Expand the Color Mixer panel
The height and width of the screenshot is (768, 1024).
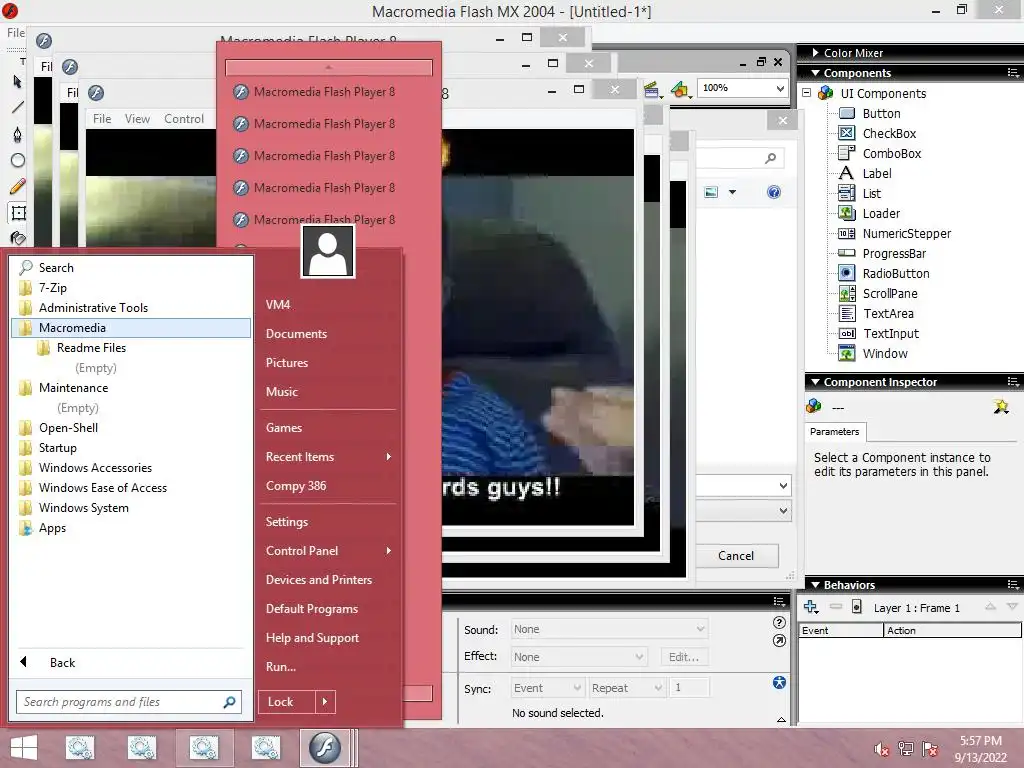(x=815, y=53)
